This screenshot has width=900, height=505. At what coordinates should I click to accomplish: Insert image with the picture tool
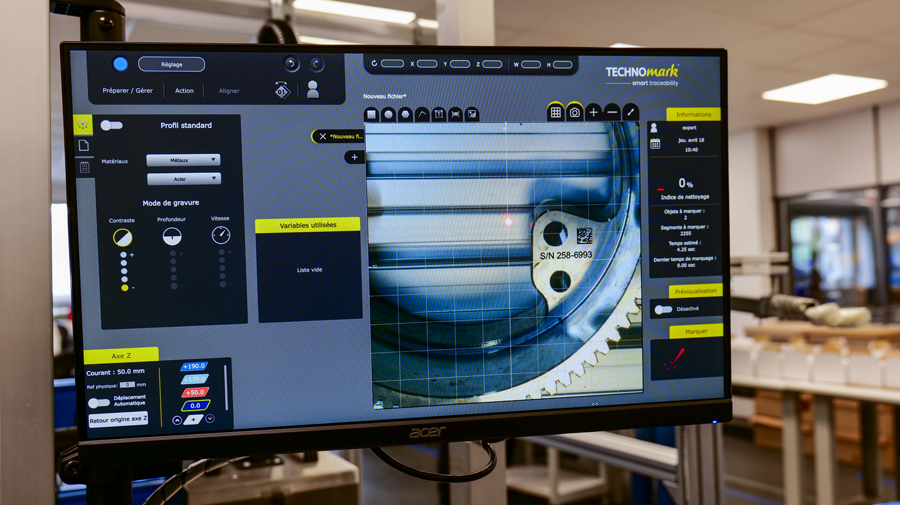pyautogui.click(x=472, y=115)
